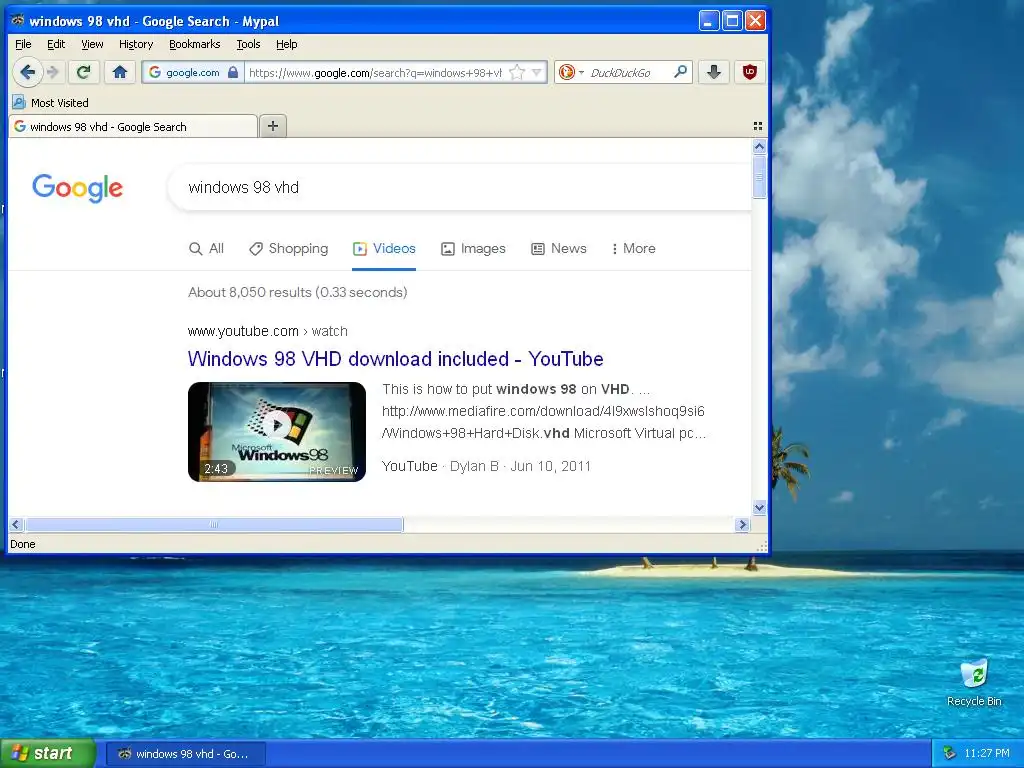Click the Mypal raccoon icon in title bar
This screenshot has height=768, width=1024.
18,21
